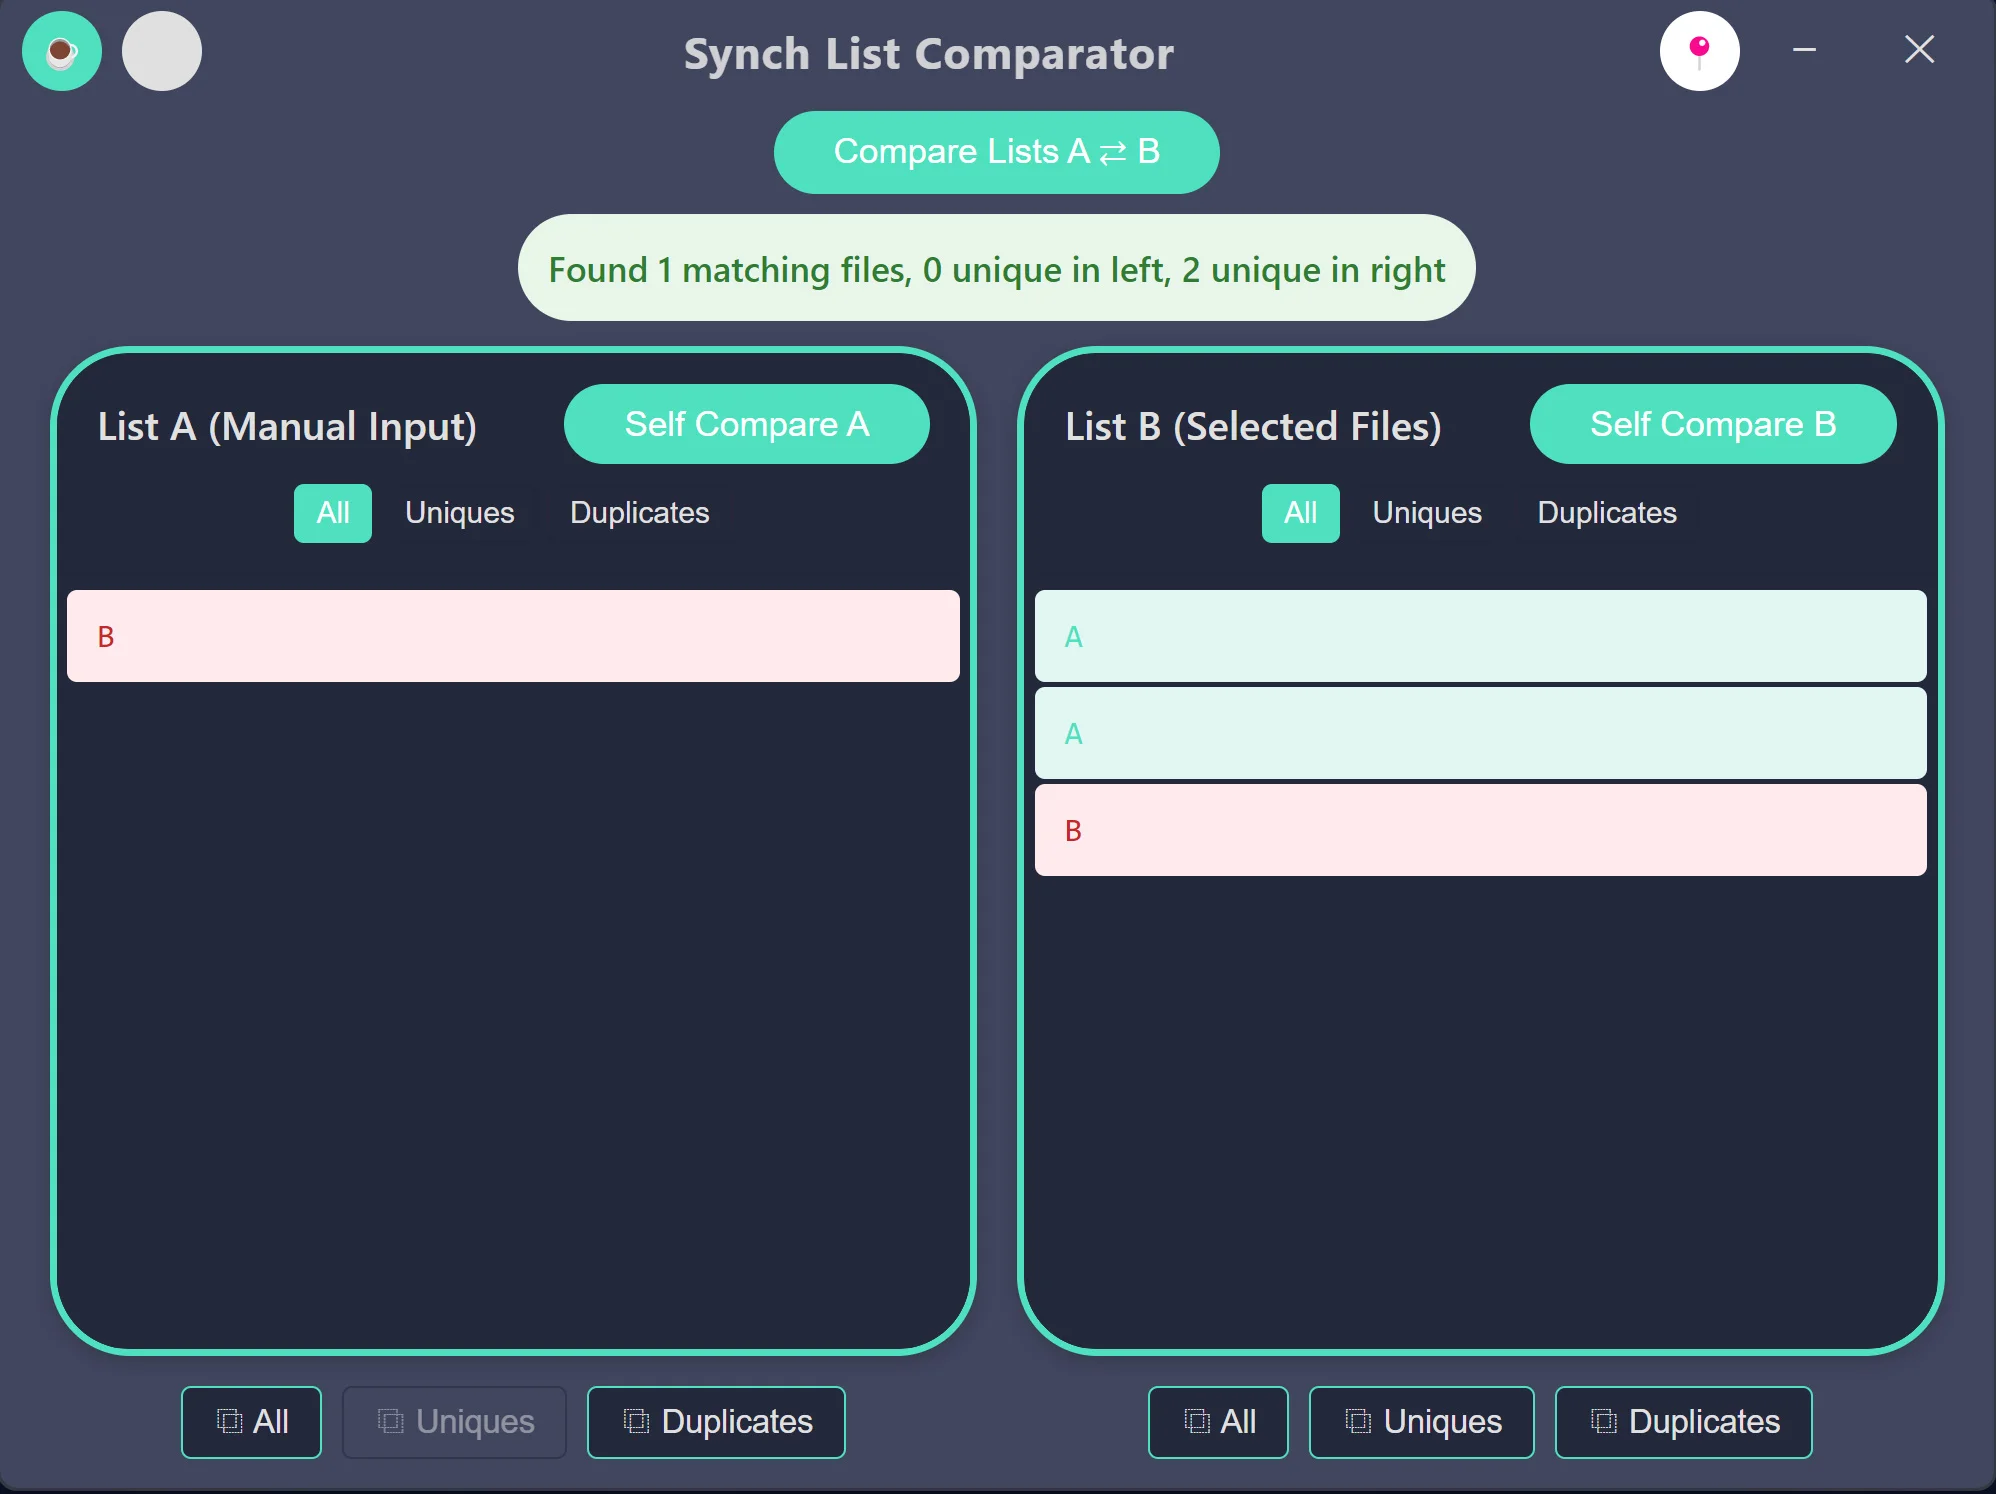
Task: Click the gray circle theme button
Action: [x=162, y=51]
